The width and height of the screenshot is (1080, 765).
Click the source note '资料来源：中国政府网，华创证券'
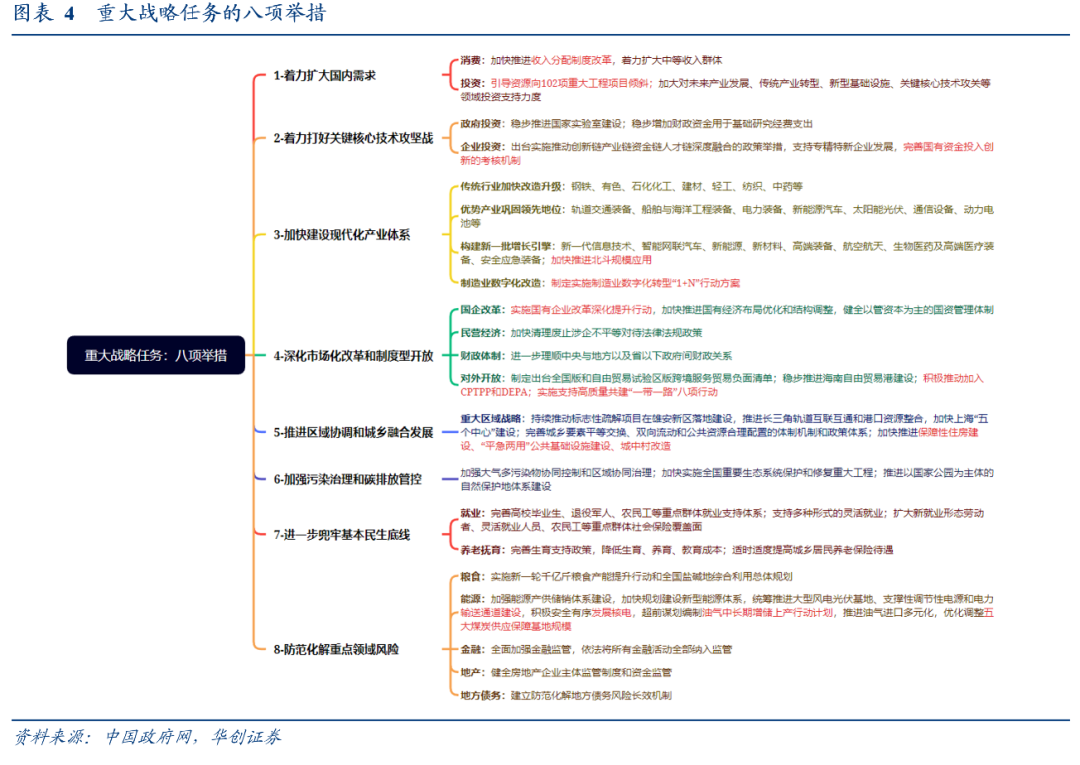click(x=147, y=737)
